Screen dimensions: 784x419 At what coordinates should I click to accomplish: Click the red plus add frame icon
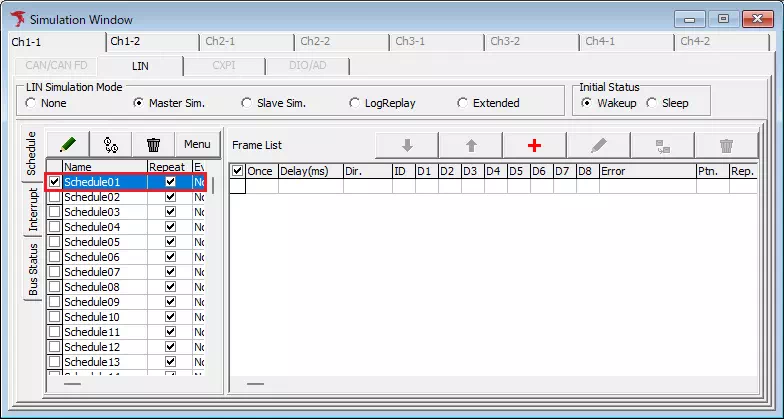(x=534, y=145)
